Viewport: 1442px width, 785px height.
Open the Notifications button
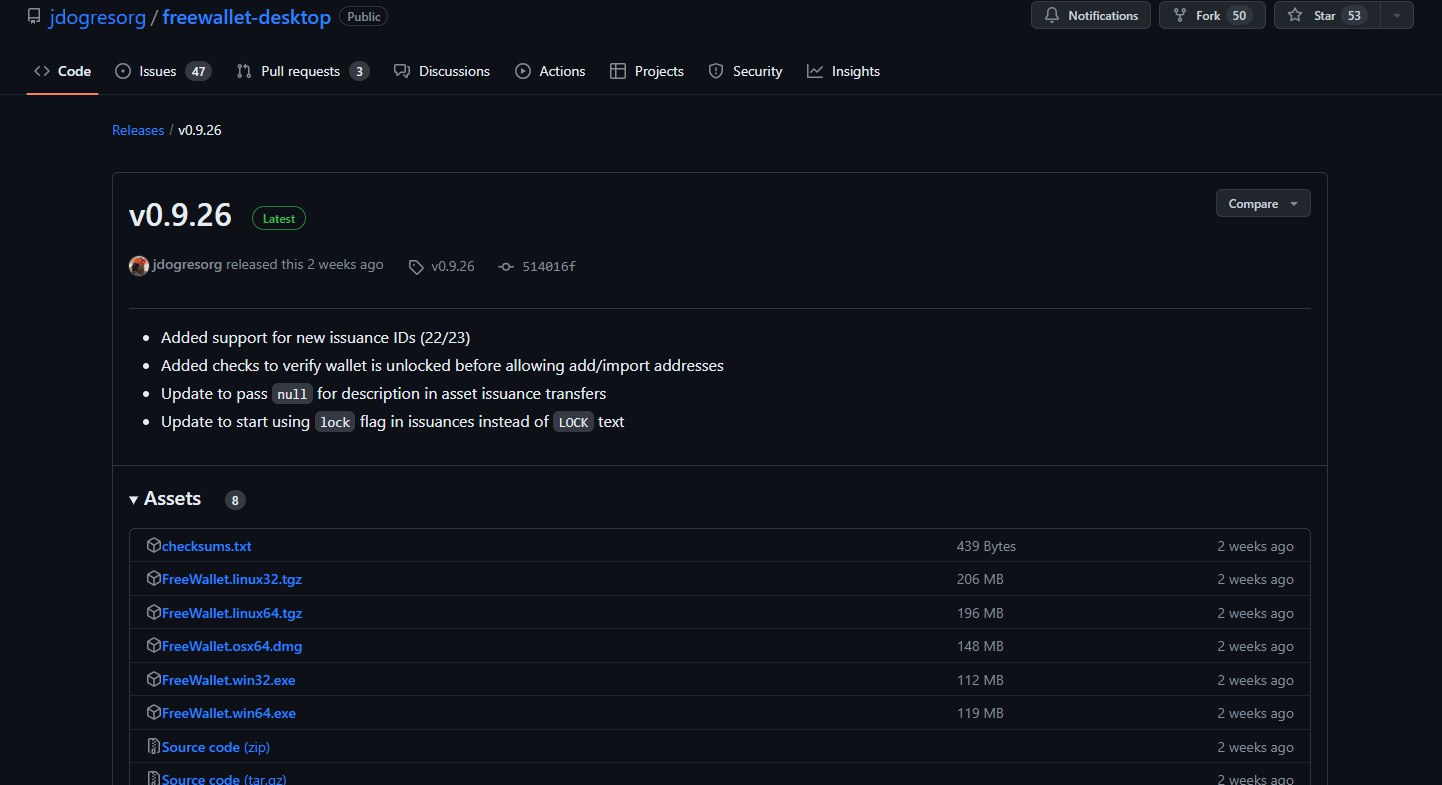click(1090, 15)
